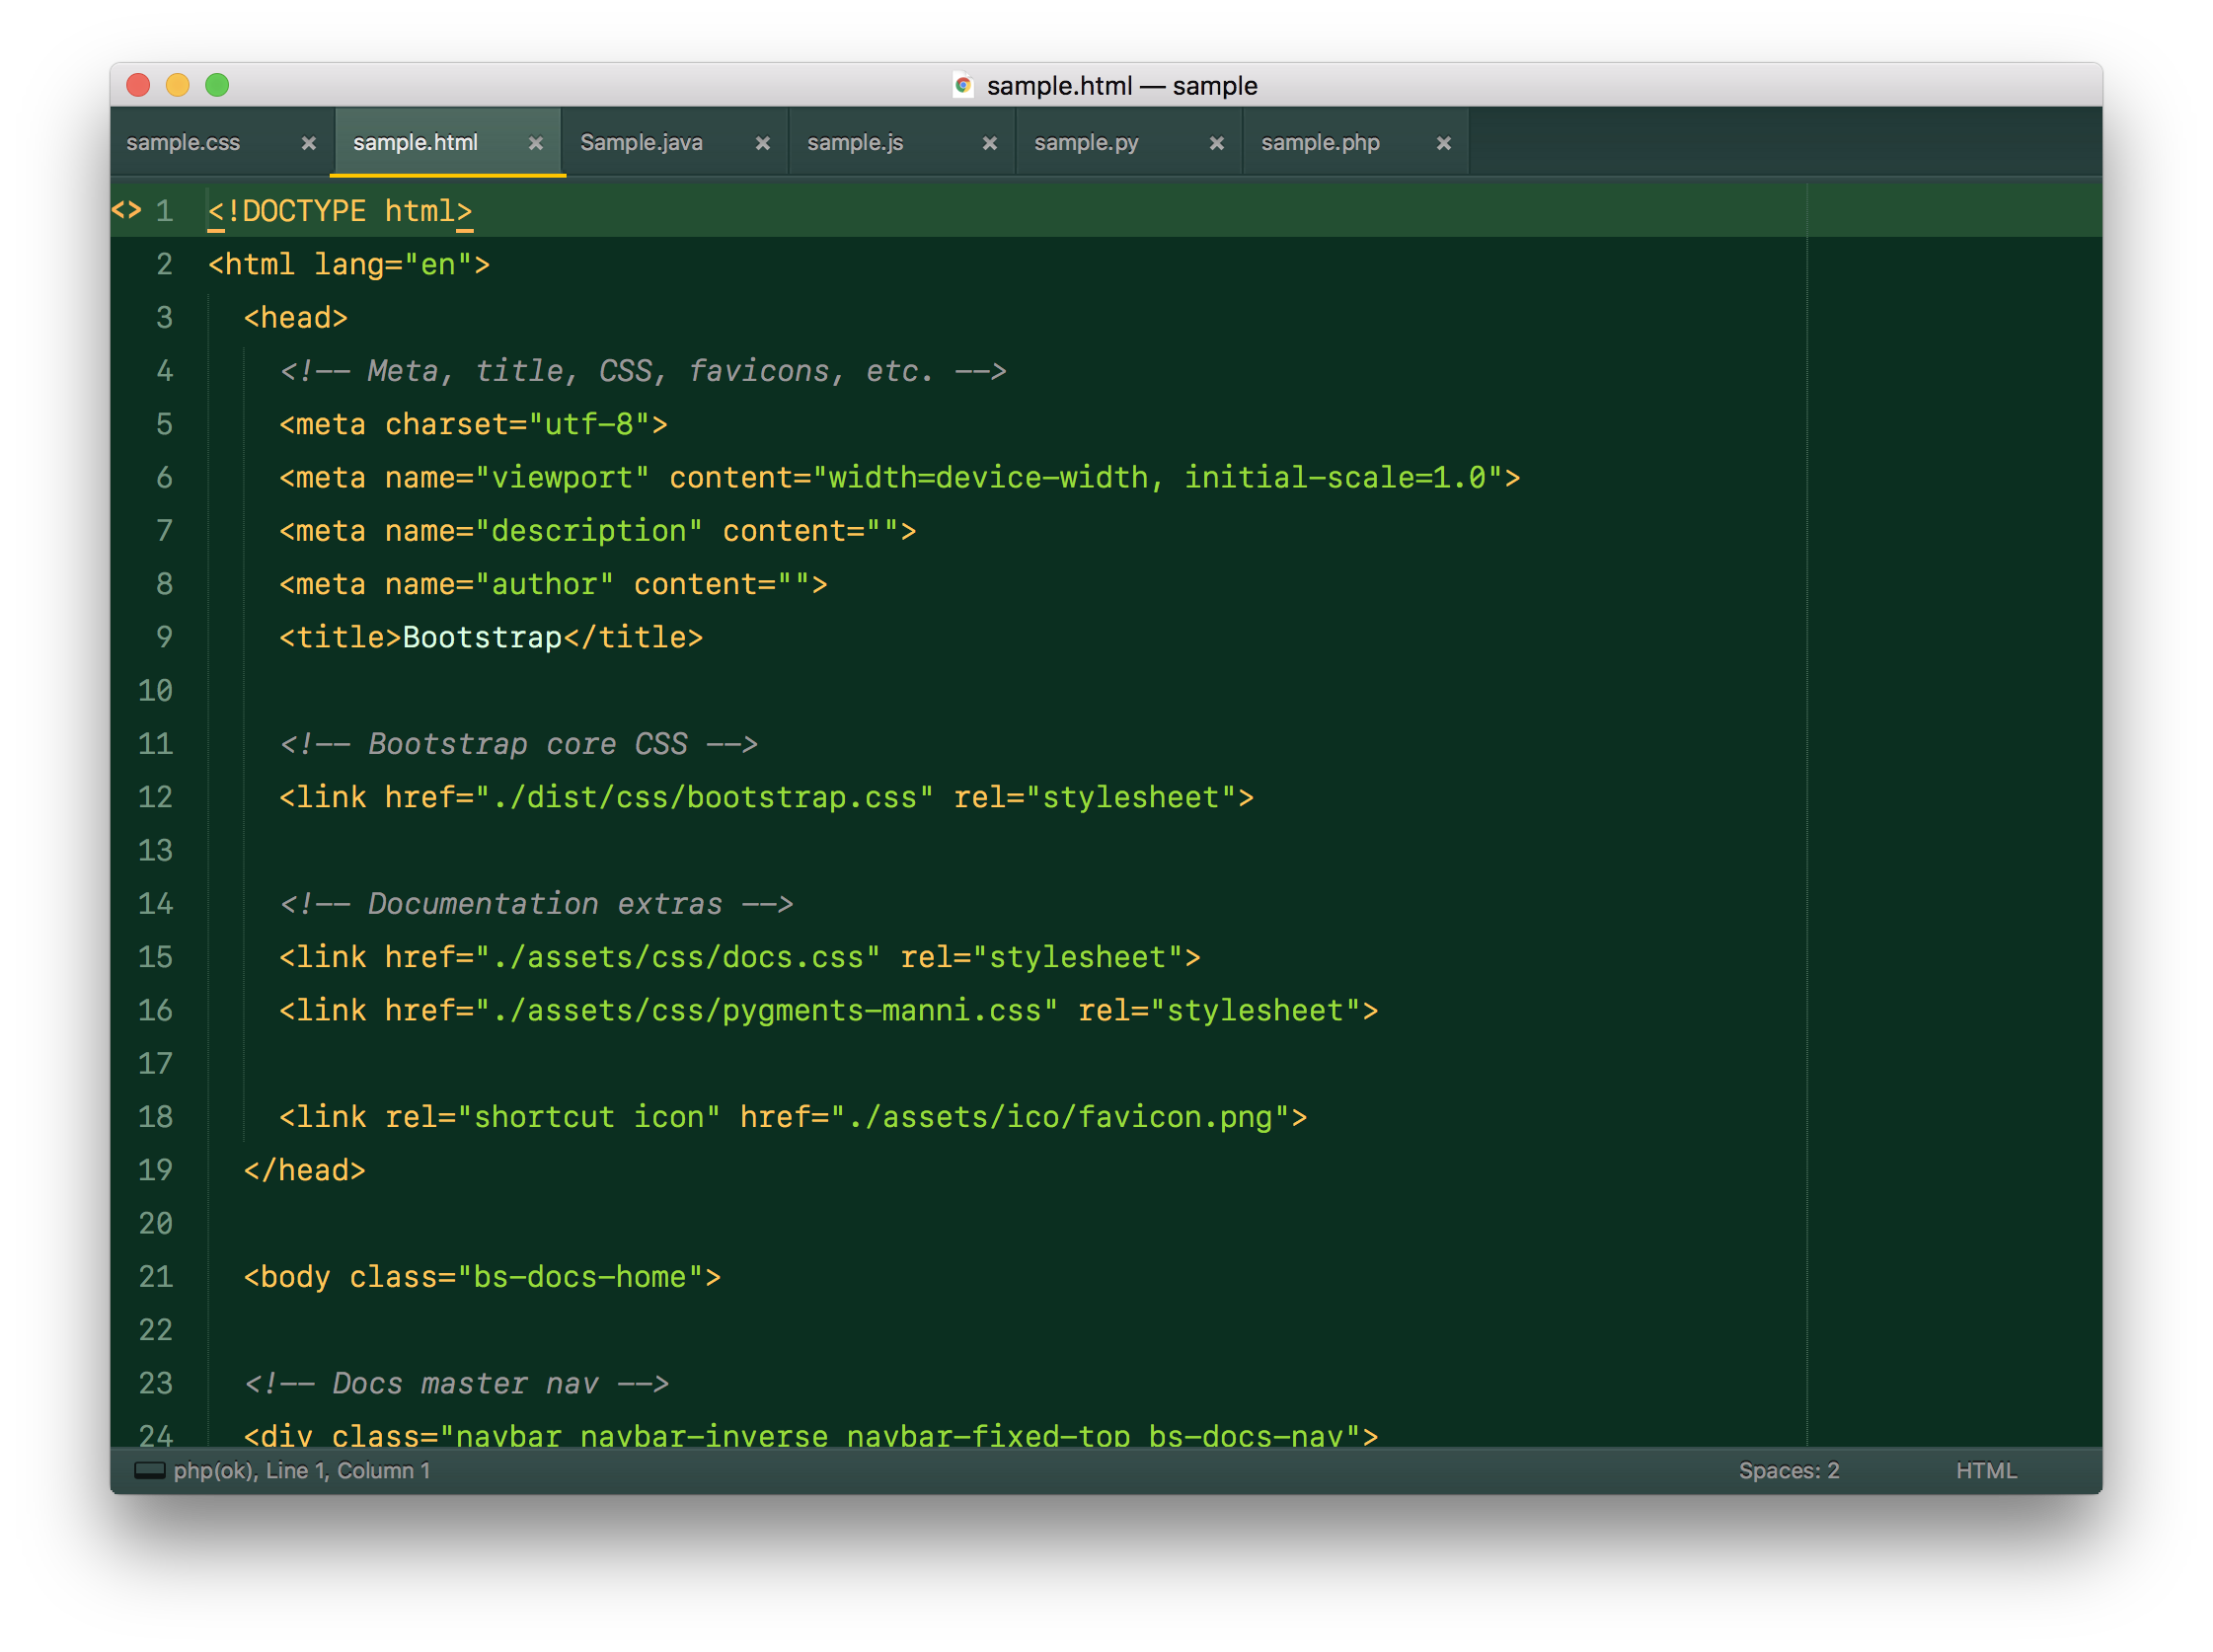The image size is (2213, 1652).
Task: Click line number 12 in the gutter
Action: click(156, 797)
